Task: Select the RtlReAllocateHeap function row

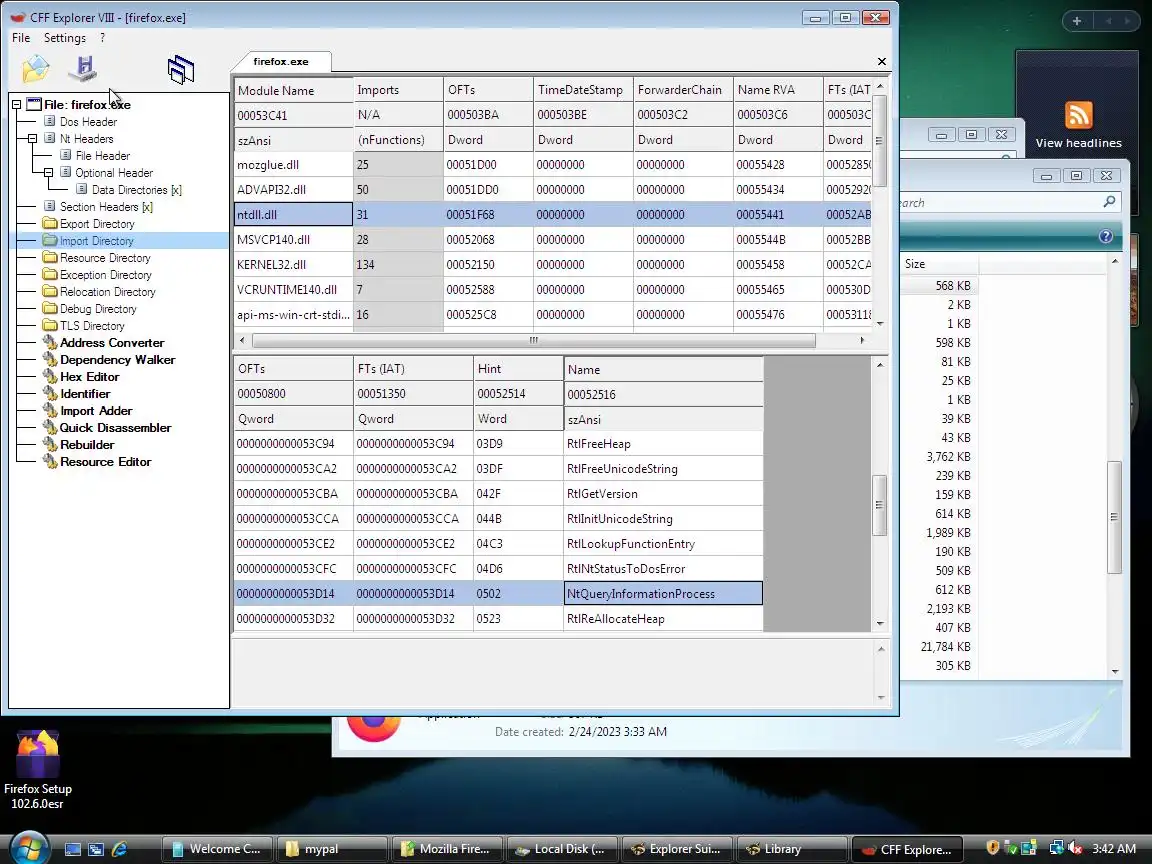Action: [498, 619]
